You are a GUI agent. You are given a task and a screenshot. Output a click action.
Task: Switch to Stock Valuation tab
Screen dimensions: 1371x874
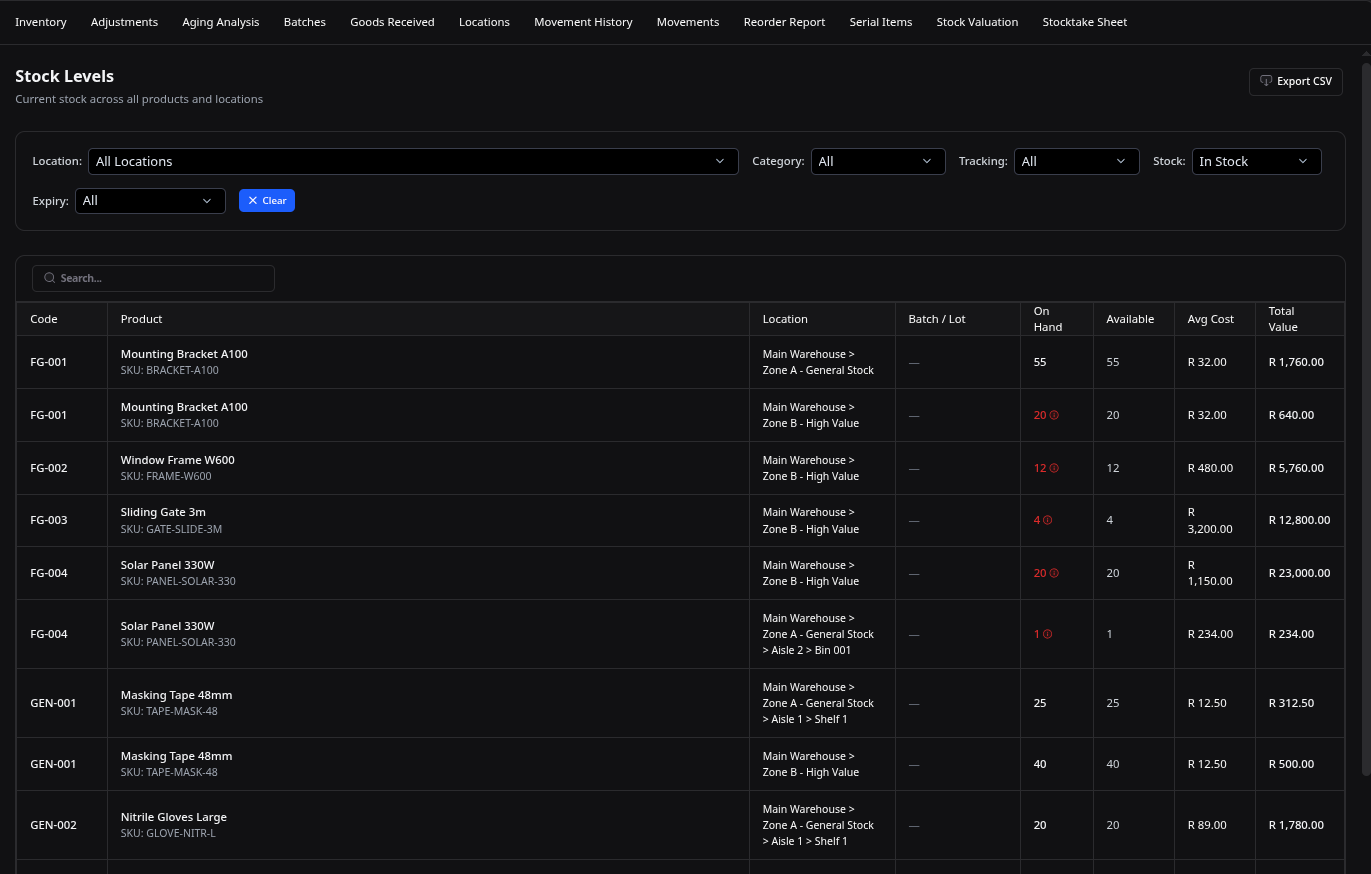977,22
